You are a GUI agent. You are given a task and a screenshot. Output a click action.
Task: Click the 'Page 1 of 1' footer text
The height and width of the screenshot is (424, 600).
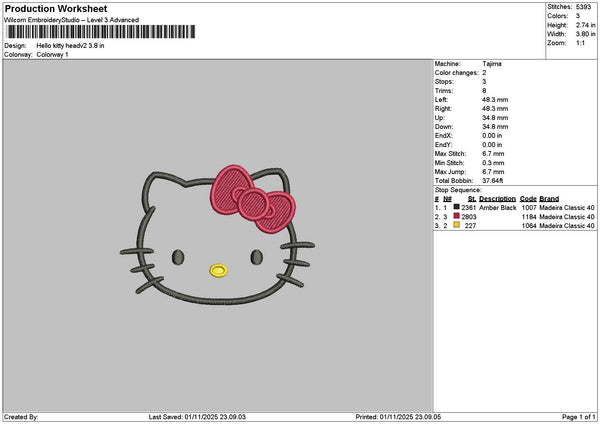coord(579,417)
